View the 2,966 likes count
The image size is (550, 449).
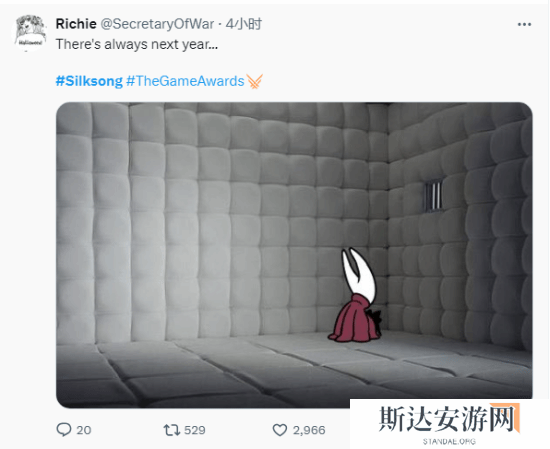[309, 430]
